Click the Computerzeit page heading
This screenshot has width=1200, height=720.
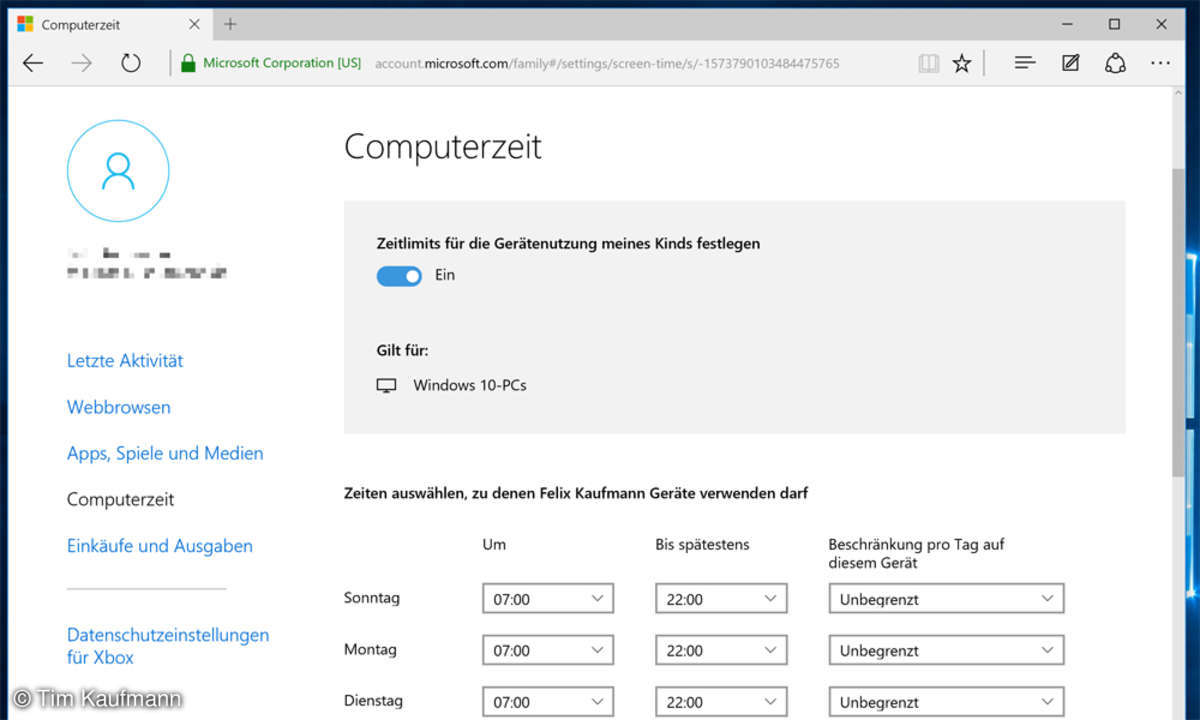click(443, 147)
